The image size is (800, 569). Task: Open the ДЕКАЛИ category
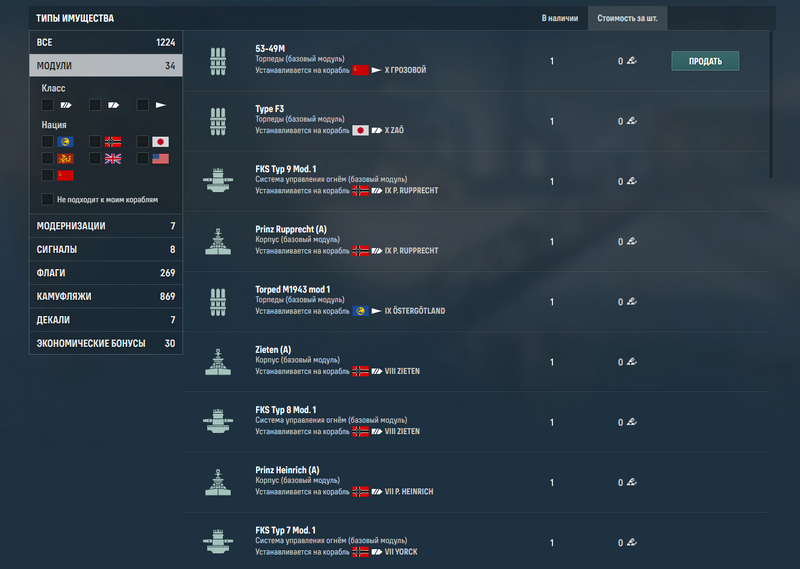click(106, 319)
